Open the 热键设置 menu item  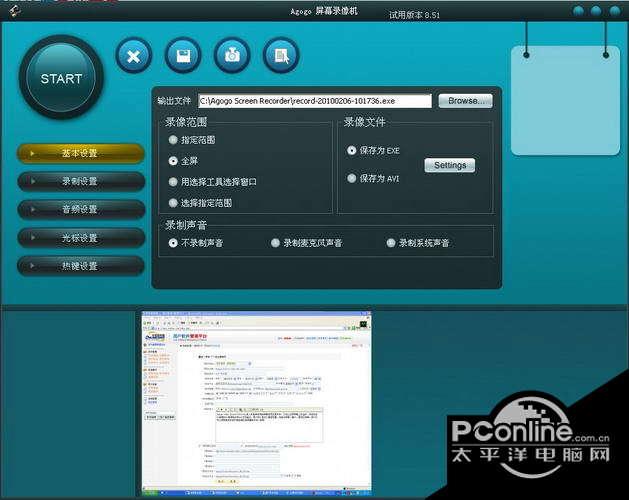[81, 266]
